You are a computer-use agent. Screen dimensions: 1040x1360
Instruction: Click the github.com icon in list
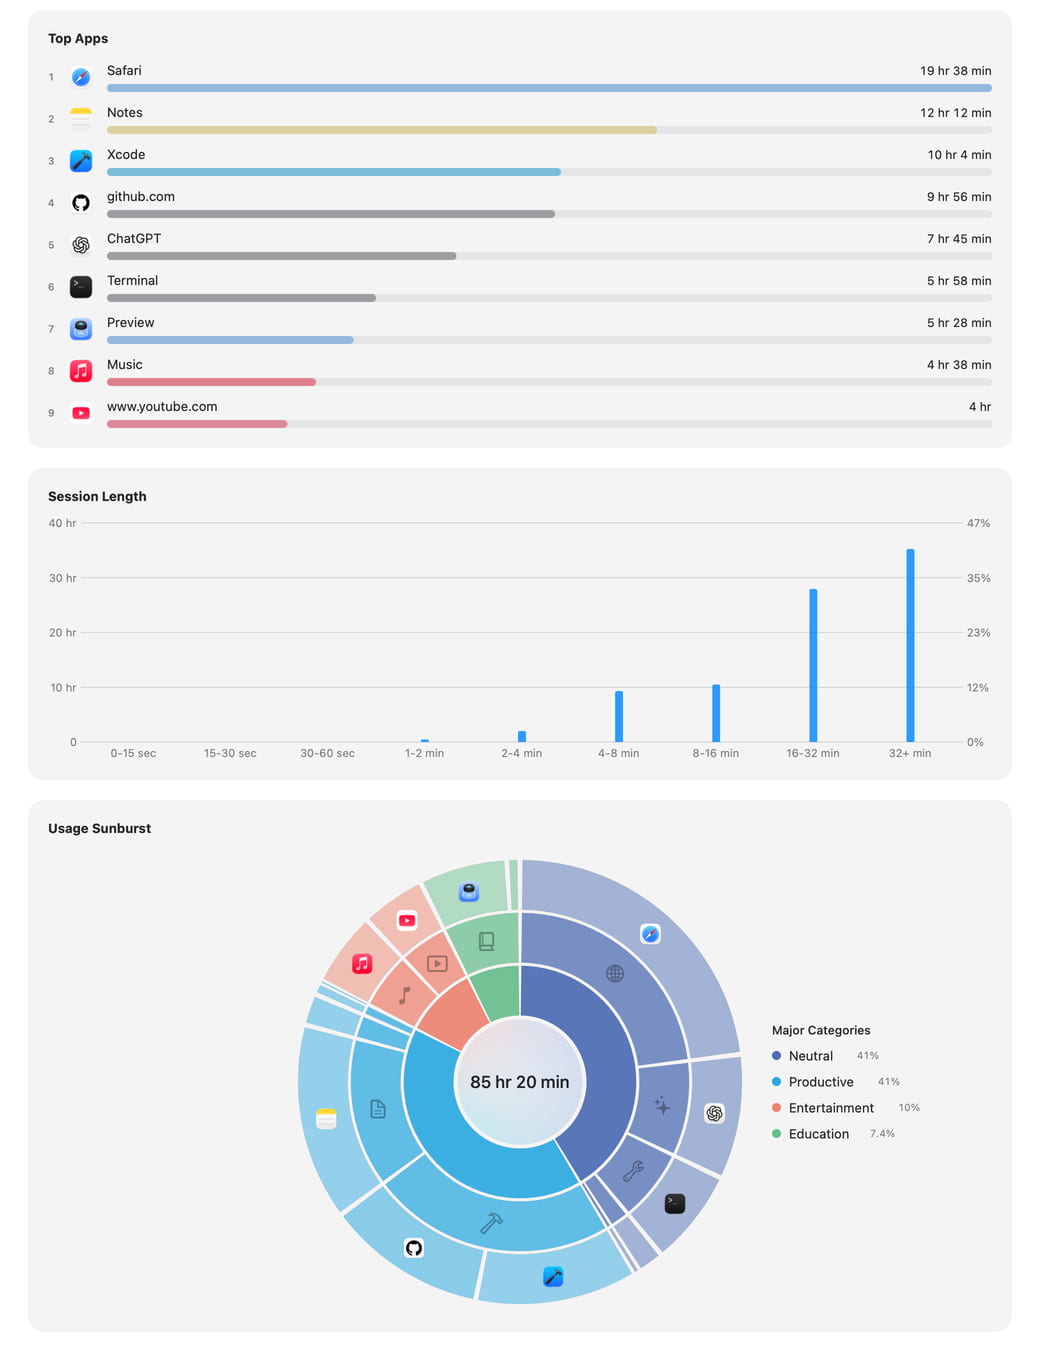(x=81, y=203)
